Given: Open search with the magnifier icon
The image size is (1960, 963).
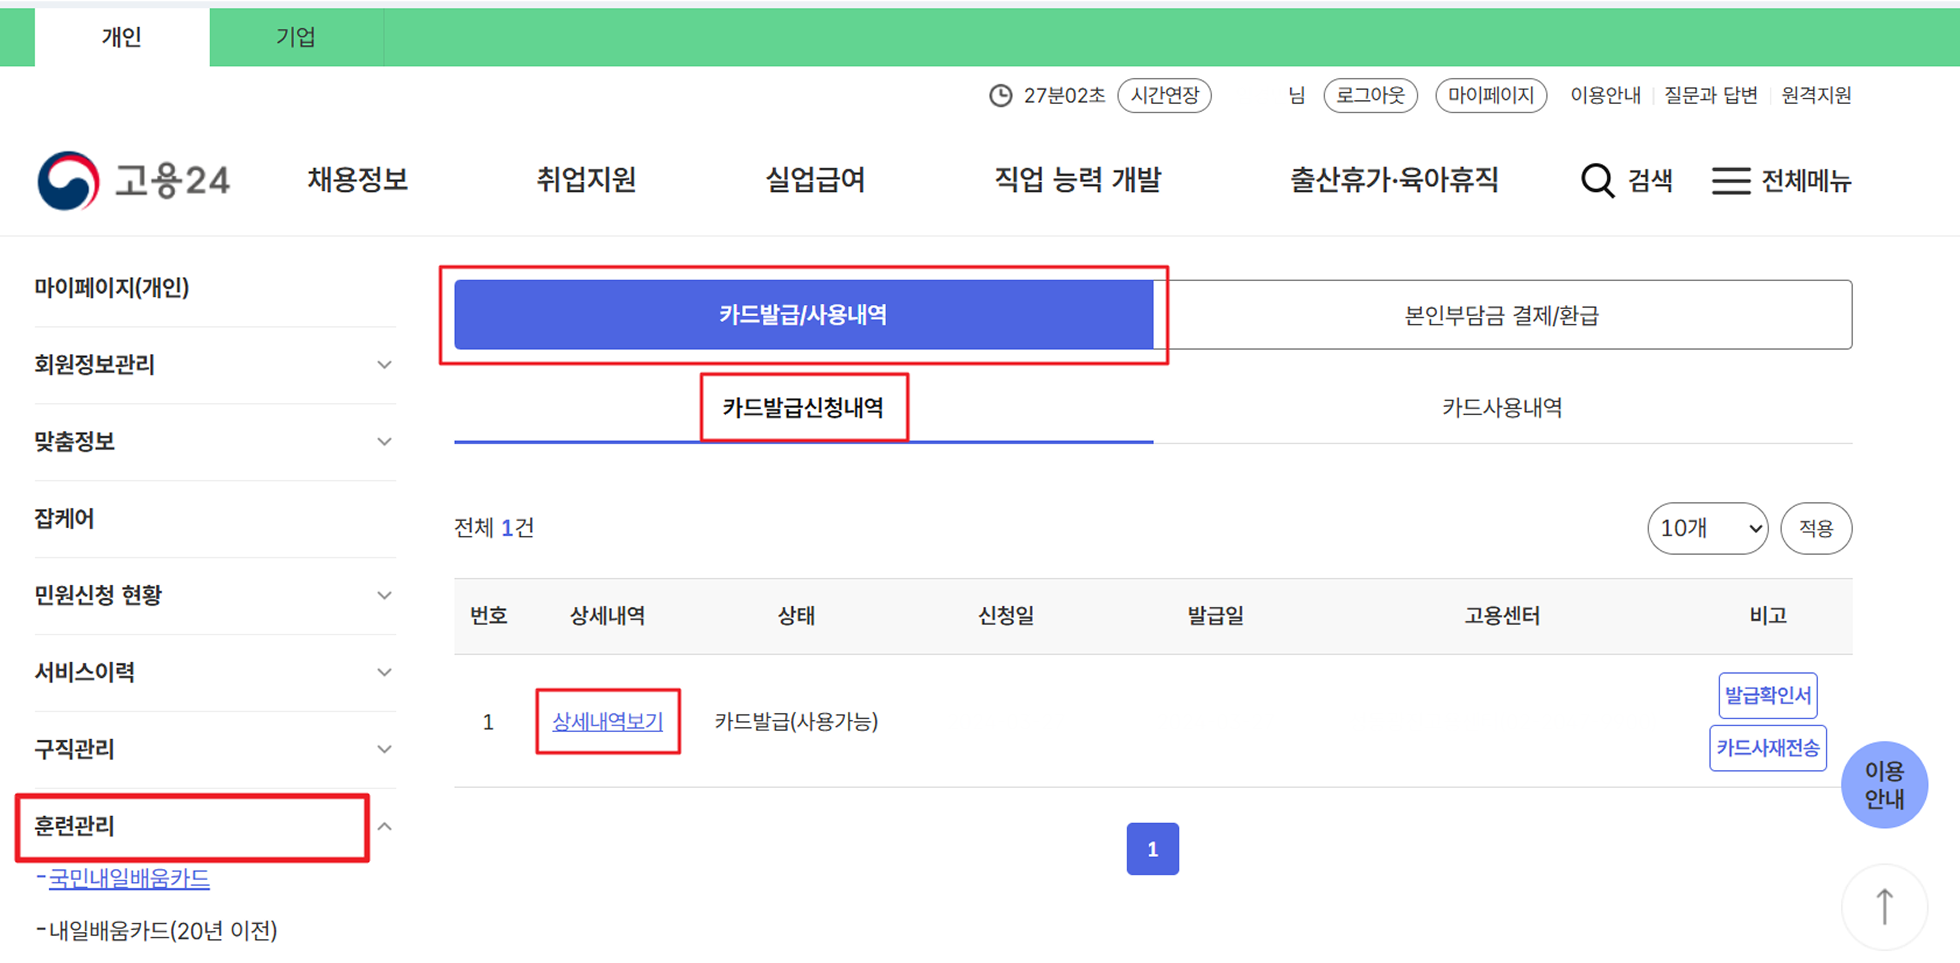Looking at the screenshot, I should pos(1597,181).
